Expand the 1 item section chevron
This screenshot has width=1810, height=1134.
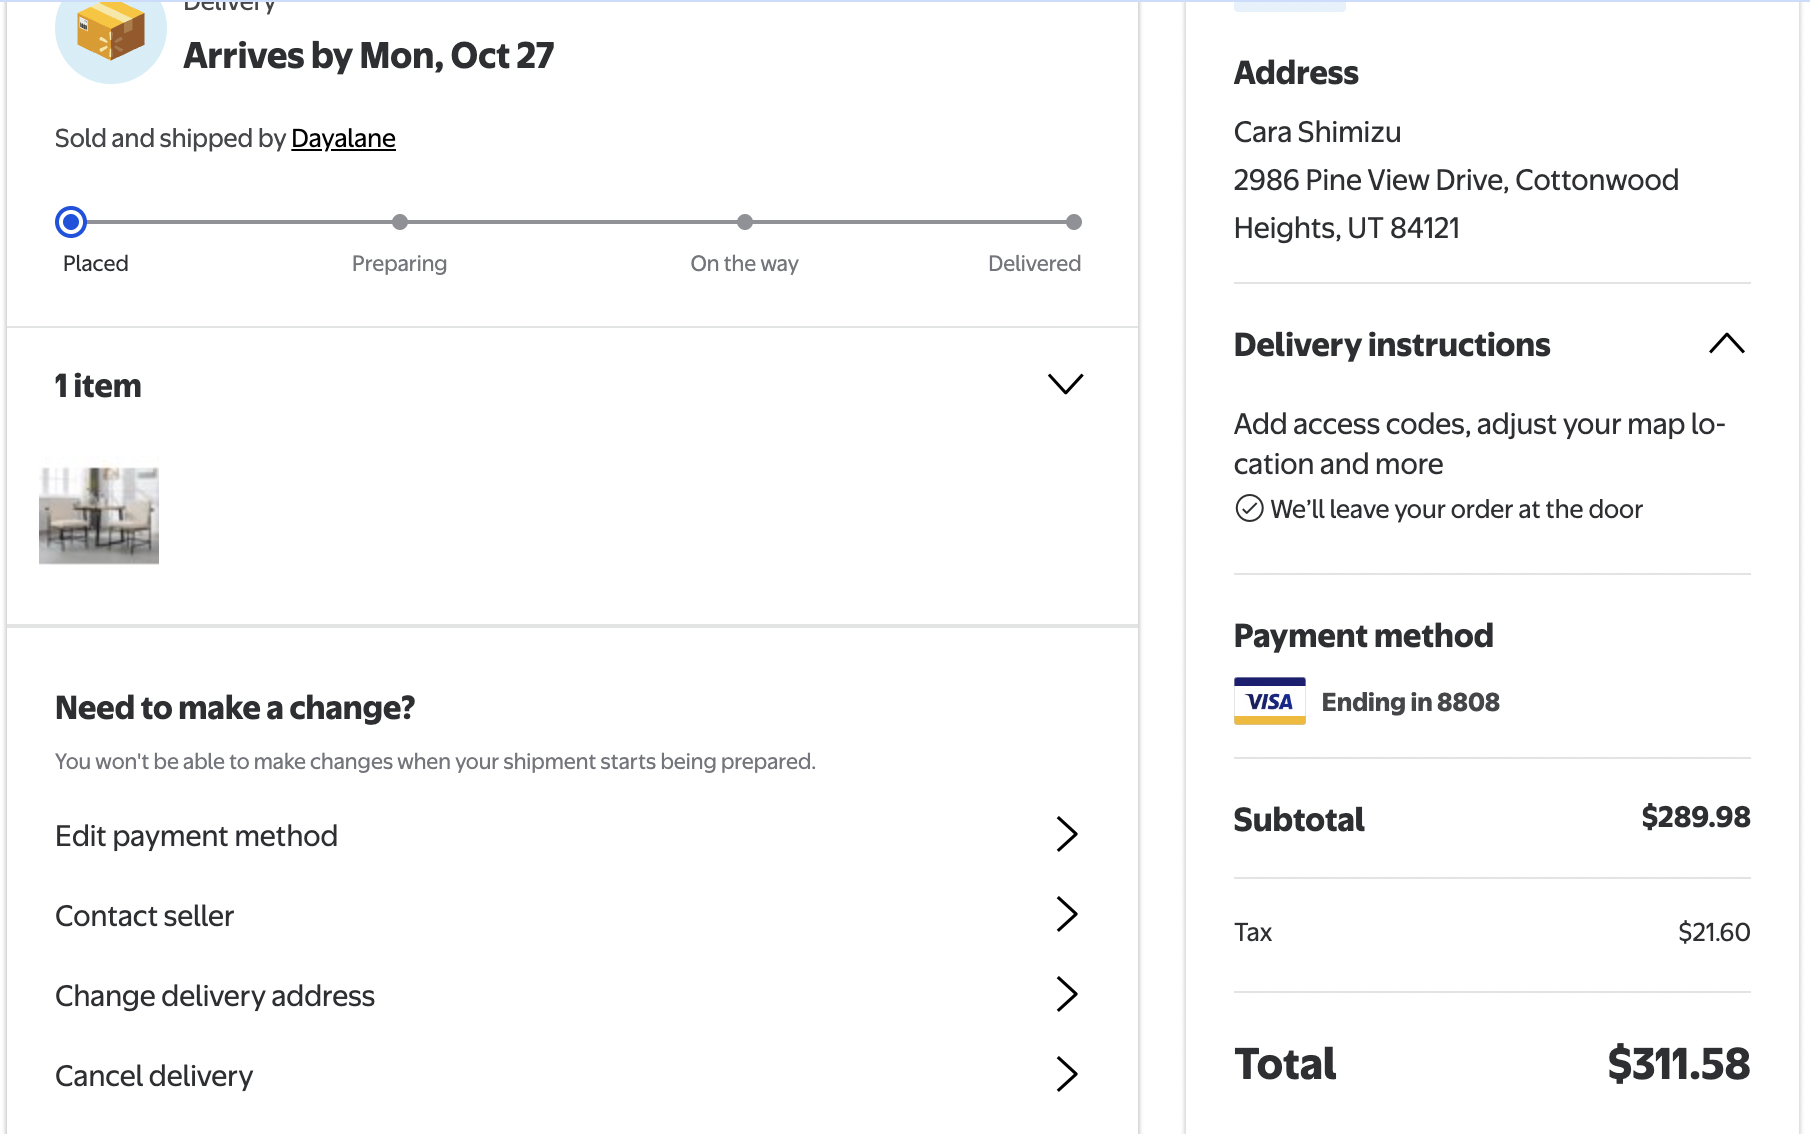tap(1065, 384)
